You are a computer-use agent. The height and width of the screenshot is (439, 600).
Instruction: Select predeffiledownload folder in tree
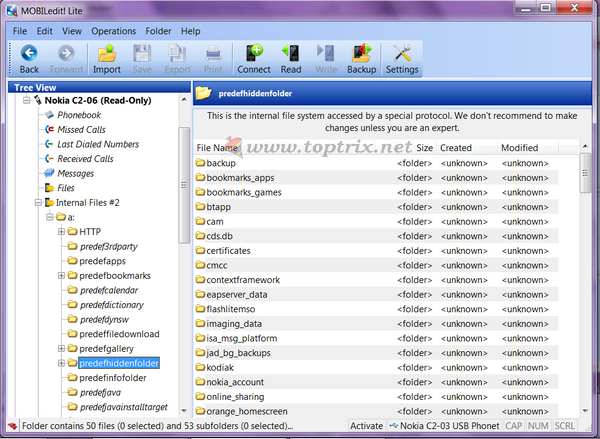(x=119, y=334)
